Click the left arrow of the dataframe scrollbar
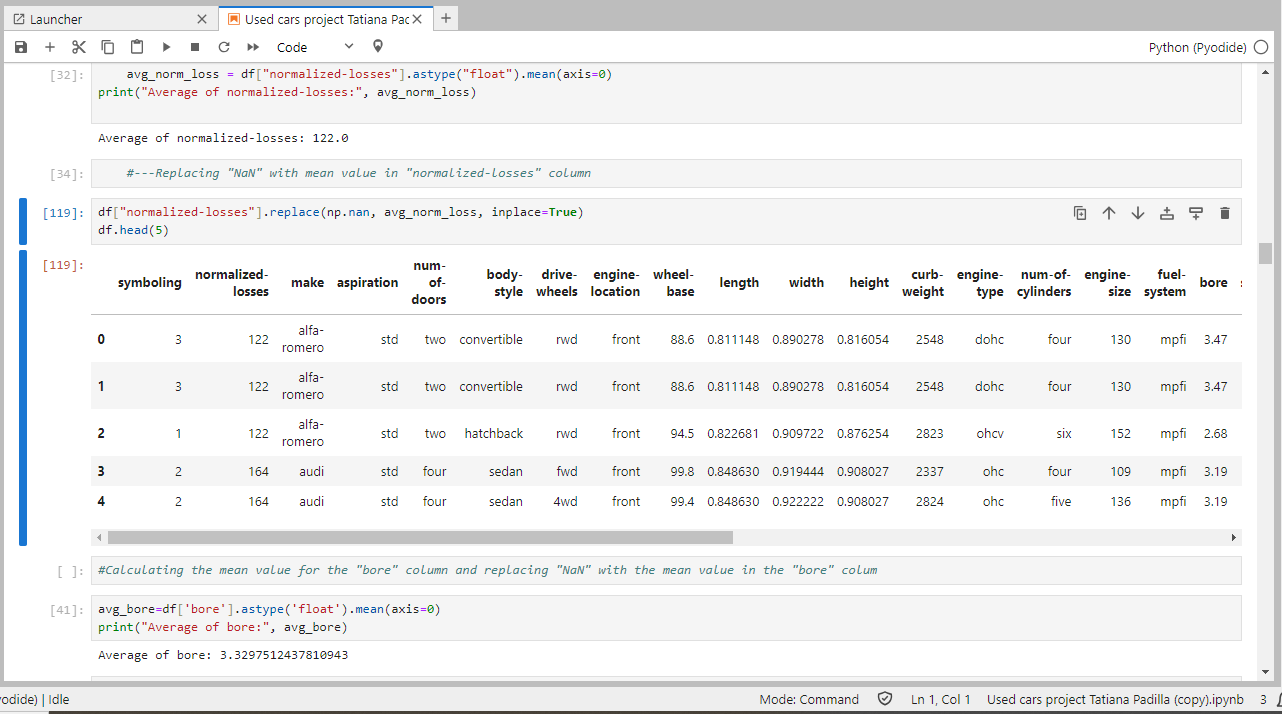This screenshot has height=714, width=1282. point(98,537)
